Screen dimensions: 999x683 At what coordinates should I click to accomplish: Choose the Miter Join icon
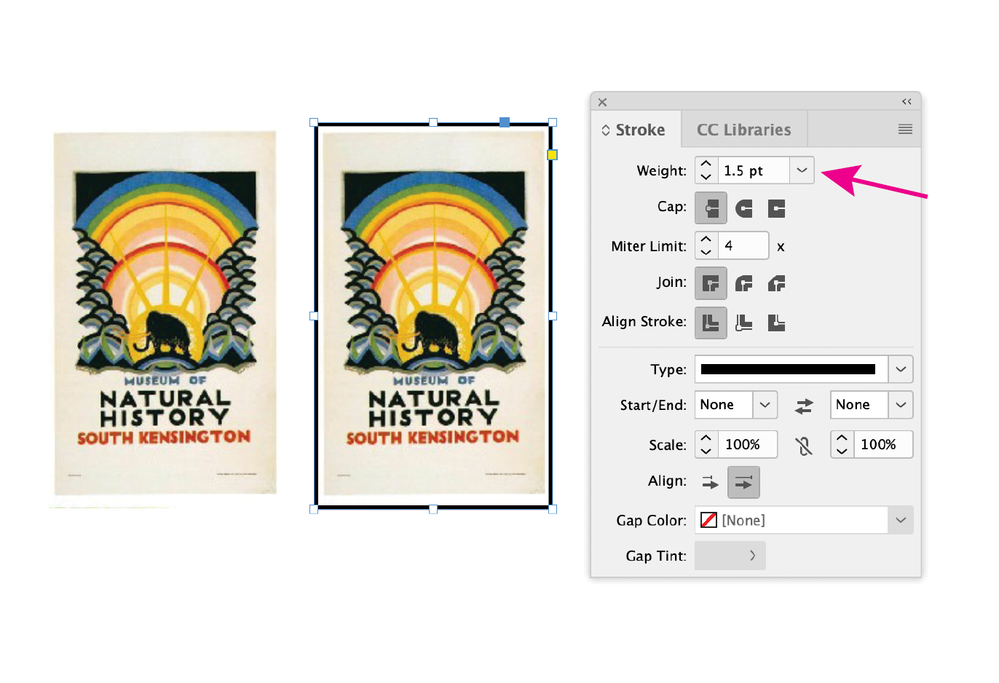[710, 284]
